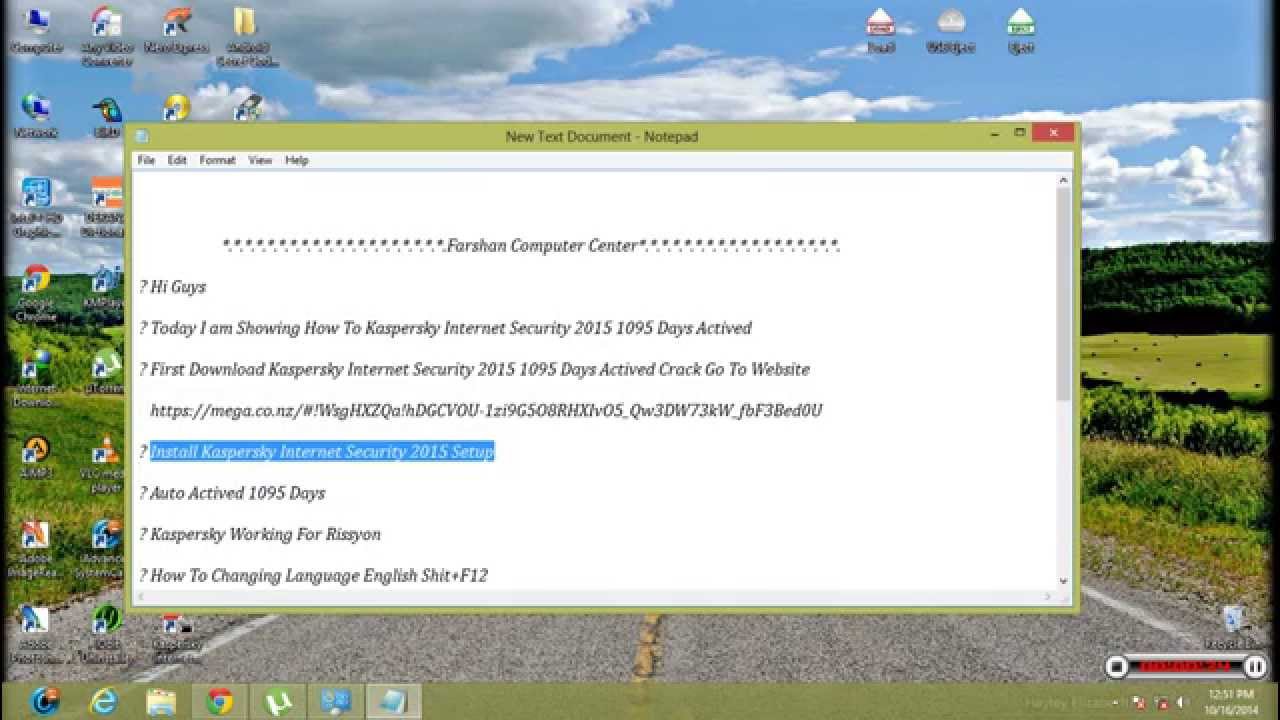Viewport: 1280px width, 720px height.
Task: Click the highlighted 'Install Kaspersky Internet Security 2015 Setup' line
Action: click(x=322, y=452)
